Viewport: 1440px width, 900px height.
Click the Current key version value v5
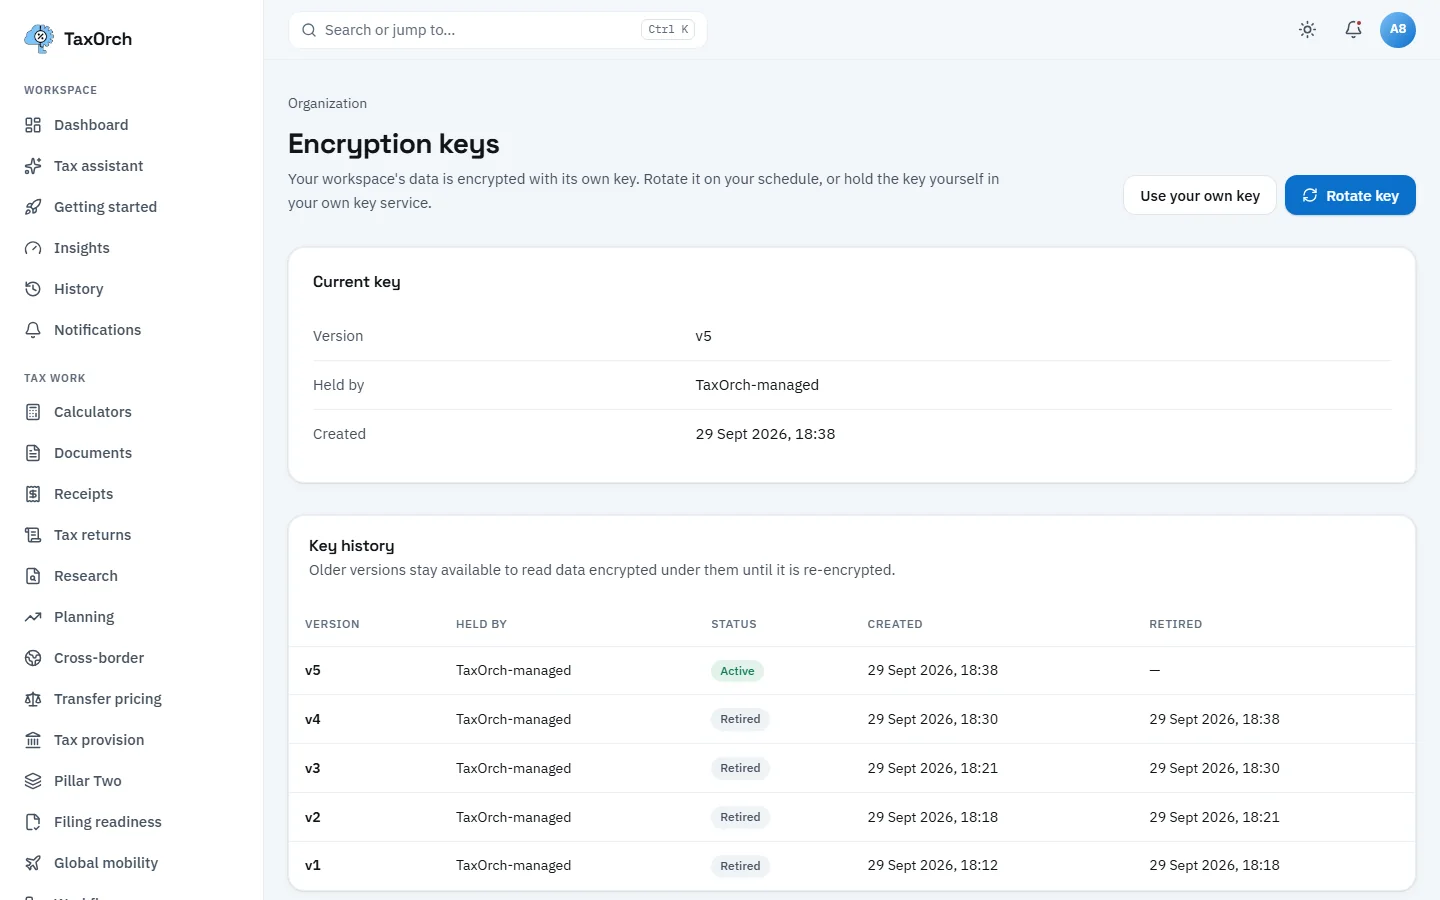point(704,336)
